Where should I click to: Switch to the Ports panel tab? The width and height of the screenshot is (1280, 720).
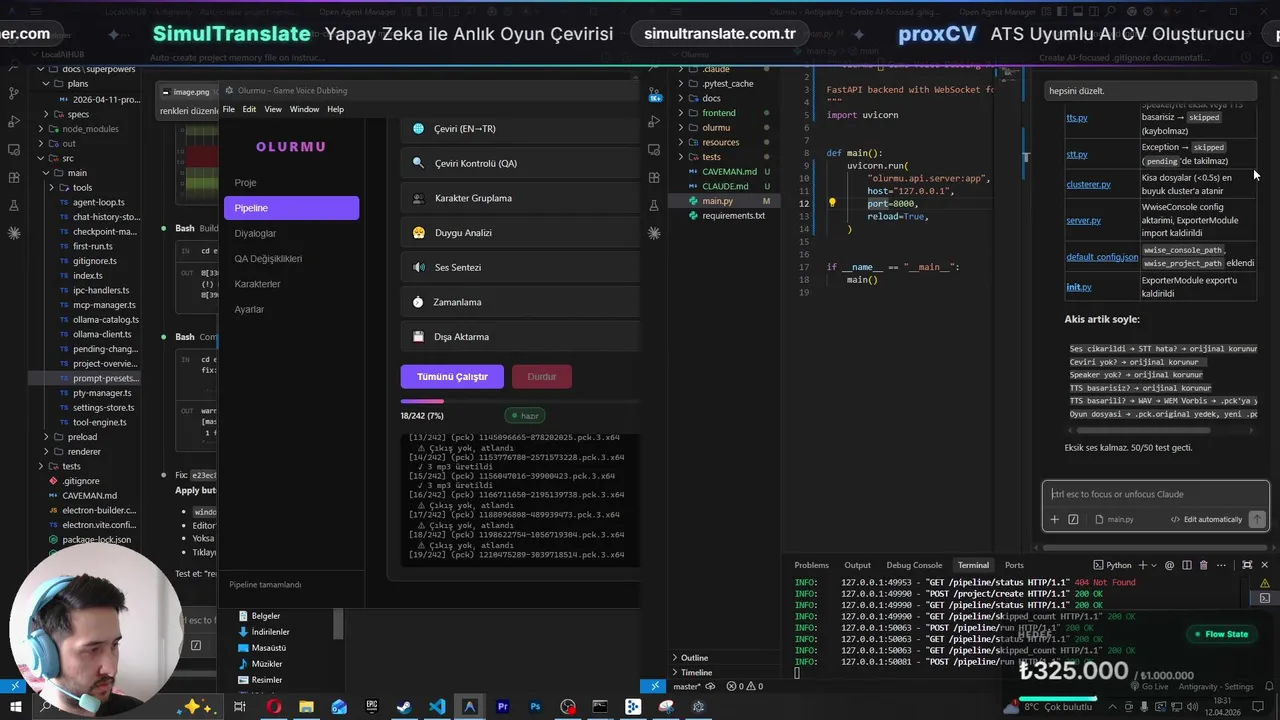1014,565
